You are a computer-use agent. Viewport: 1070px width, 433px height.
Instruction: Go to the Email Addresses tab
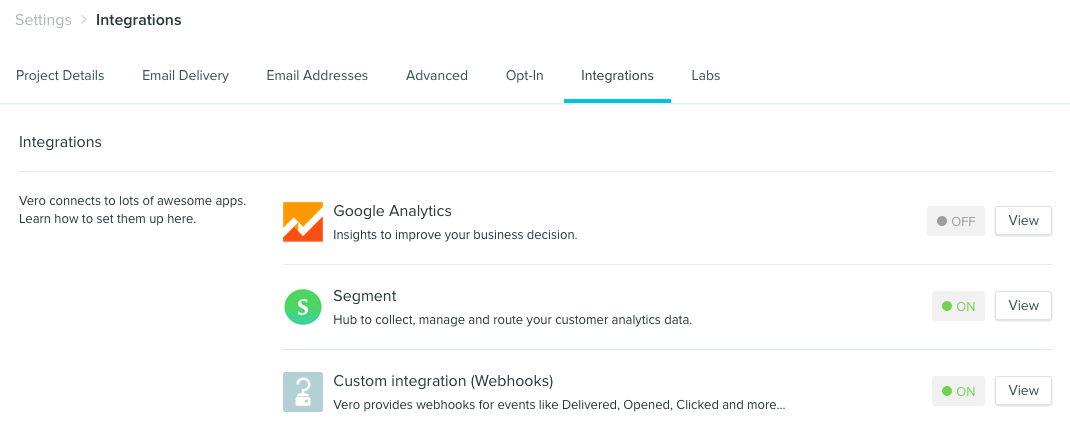tap(317, 75)
